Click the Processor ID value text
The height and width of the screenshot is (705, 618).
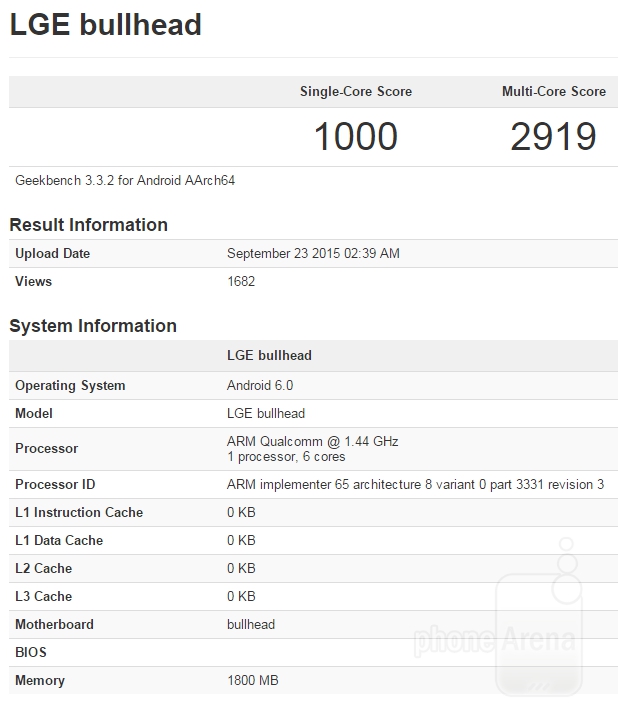coord(415,485)
